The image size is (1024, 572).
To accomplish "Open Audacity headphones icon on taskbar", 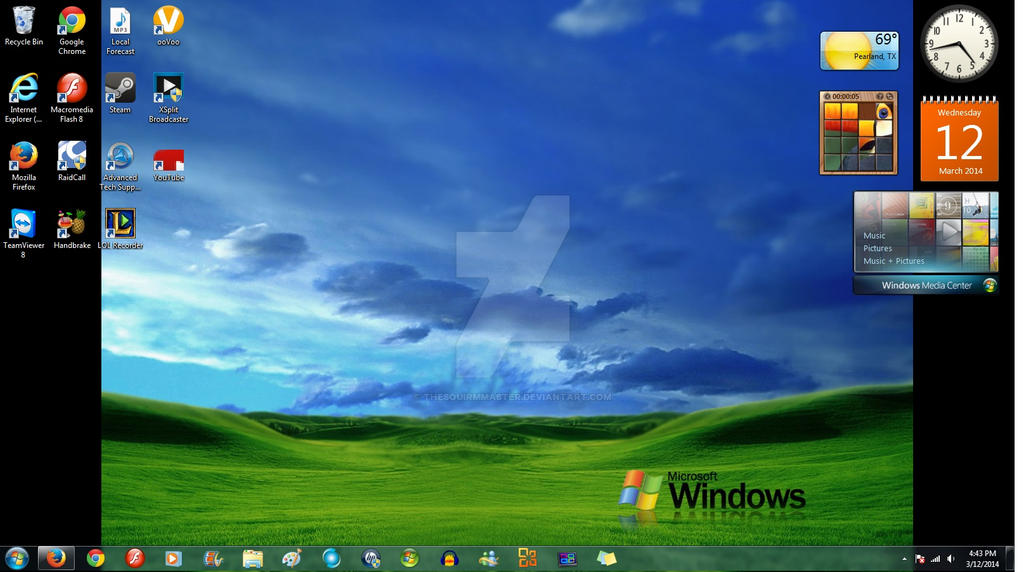I will click(449, 558).
